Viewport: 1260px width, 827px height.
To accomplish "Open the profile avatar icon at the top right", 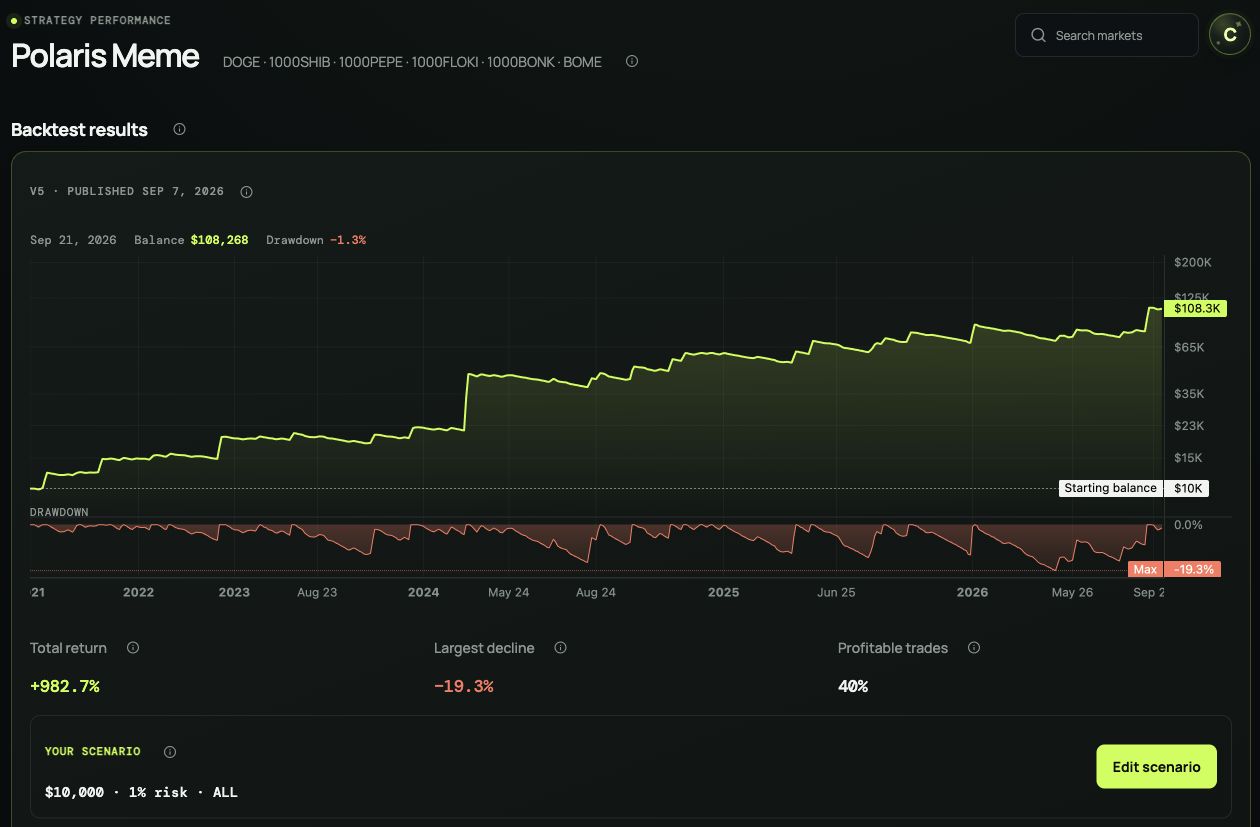I will [x=1229, y=35].
